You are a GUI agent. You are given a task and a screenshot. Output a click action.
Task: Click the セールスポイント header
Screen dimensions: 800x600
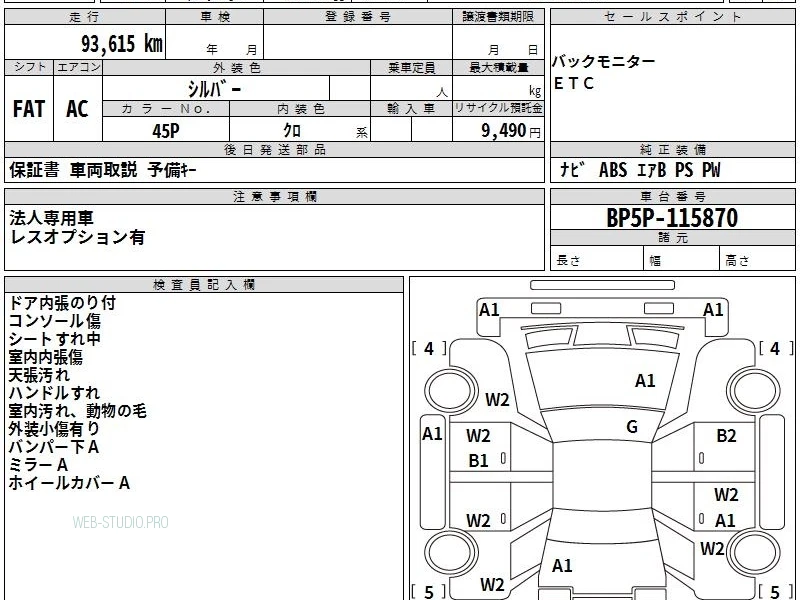coord(672,16)
